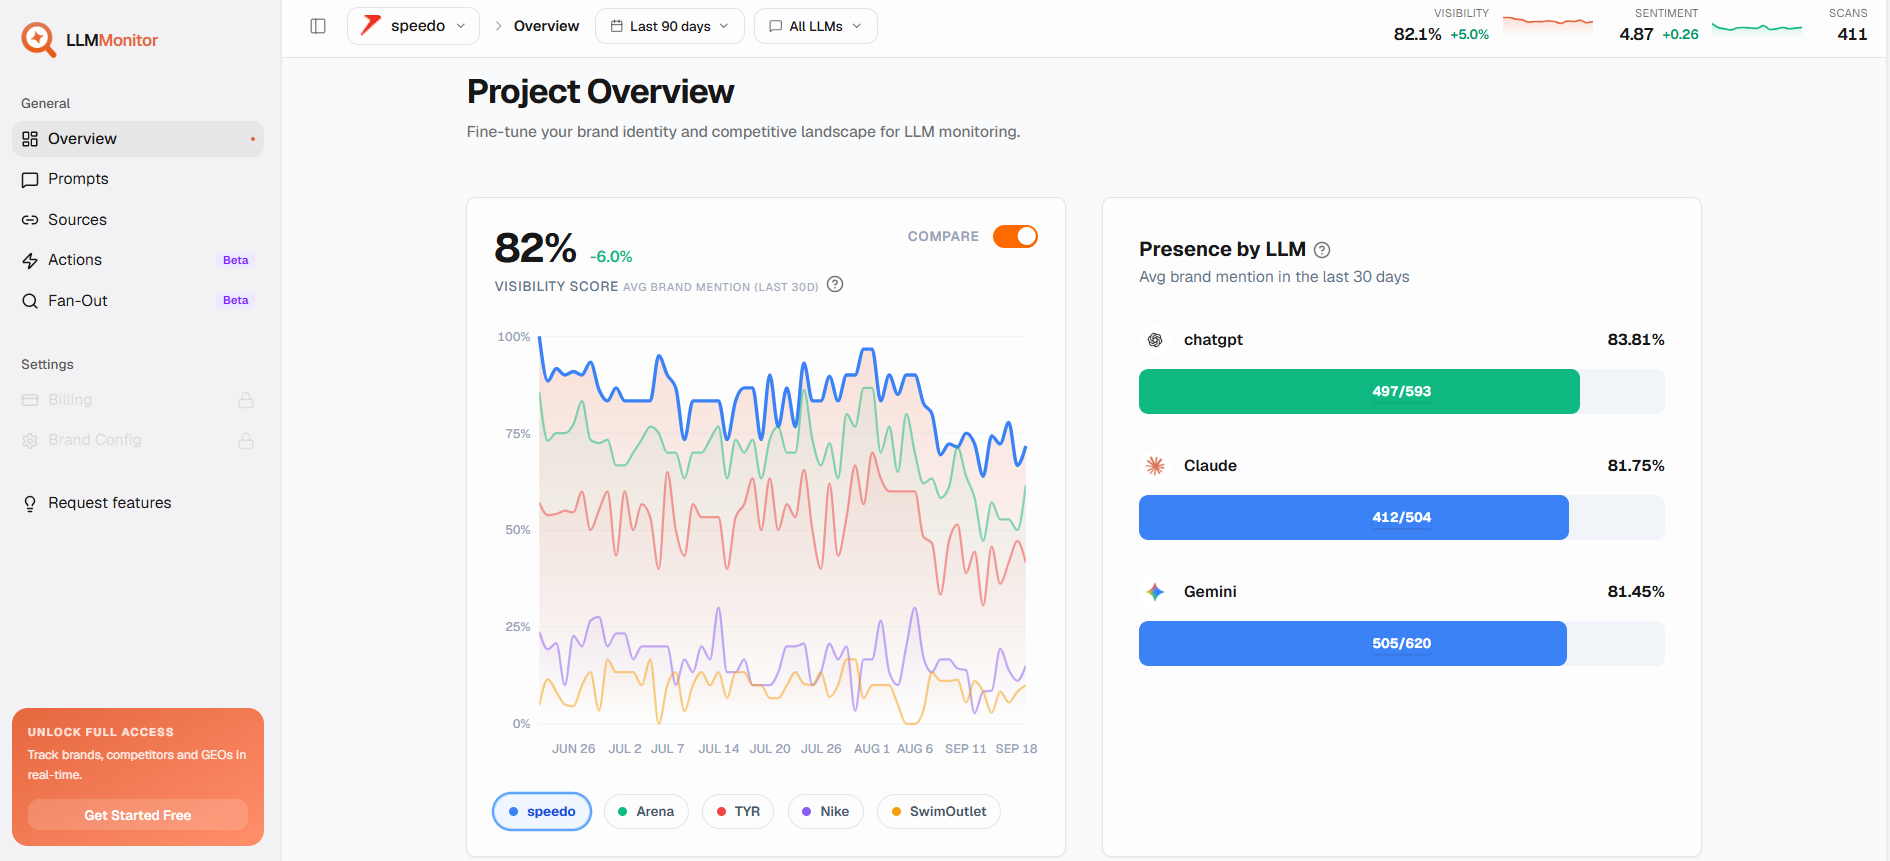Click the Actions lightning bolt icon
Screen dimensions: 1890x861
pyautogui.click(x=30, y=260)
